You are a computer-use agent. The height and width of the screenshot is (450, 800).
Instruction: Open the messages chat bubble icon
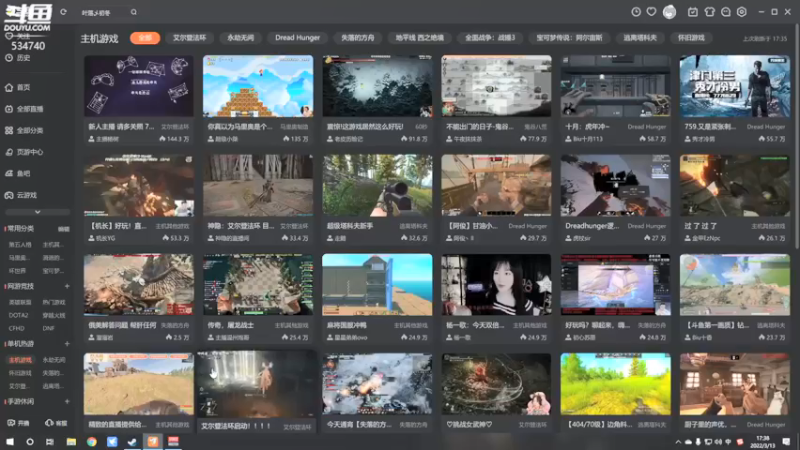click(726, 12)
